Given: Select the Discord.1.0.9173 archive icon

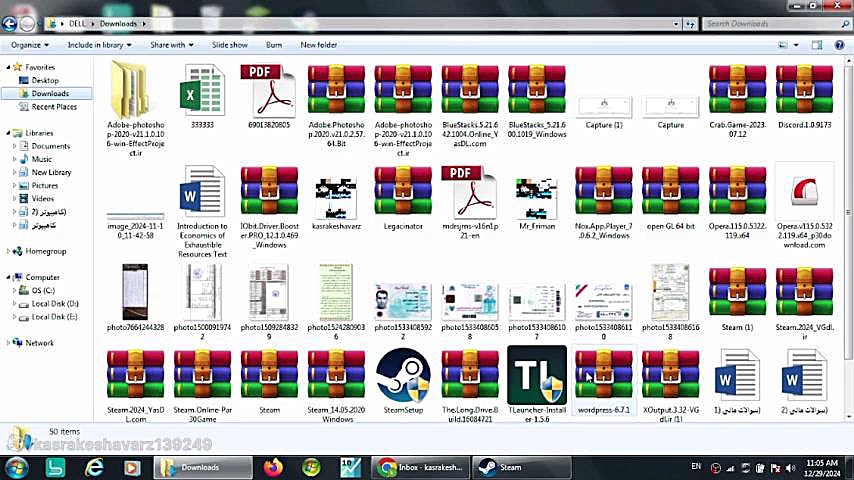Looking at the screenshot, I should [804, 89].
